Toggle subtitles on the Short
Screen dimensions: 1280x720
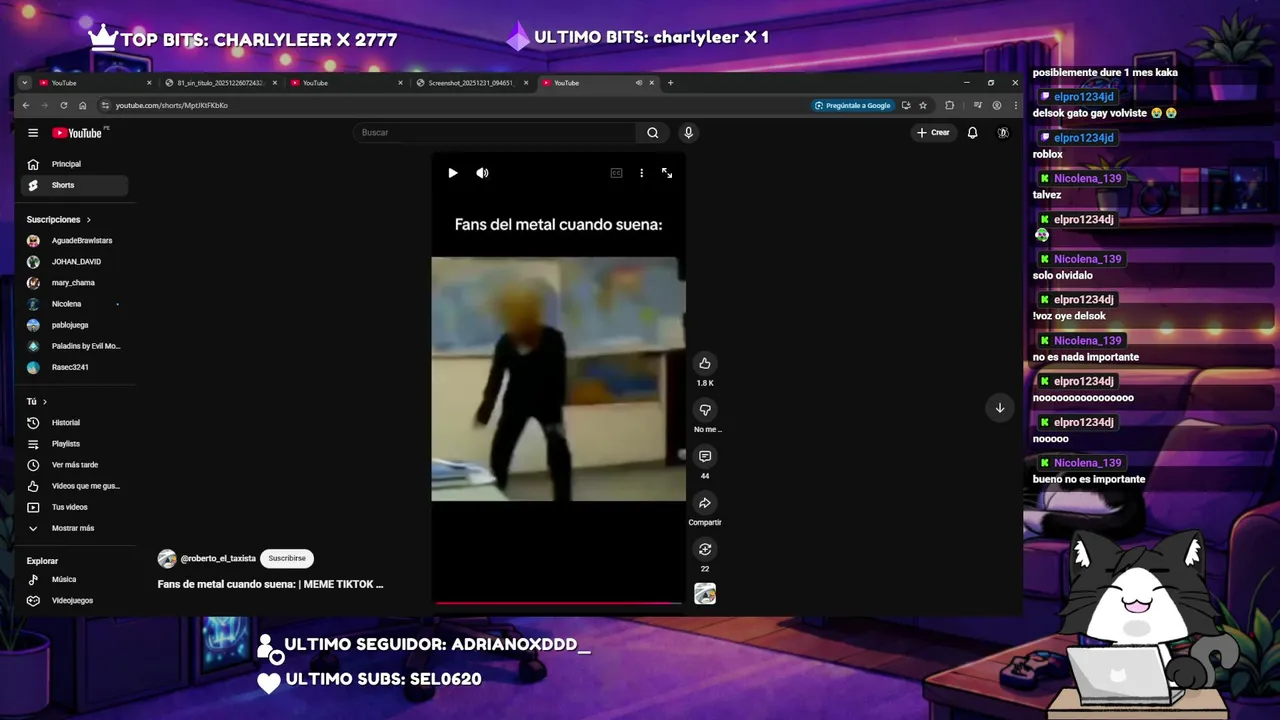click(x=616, y=173)
